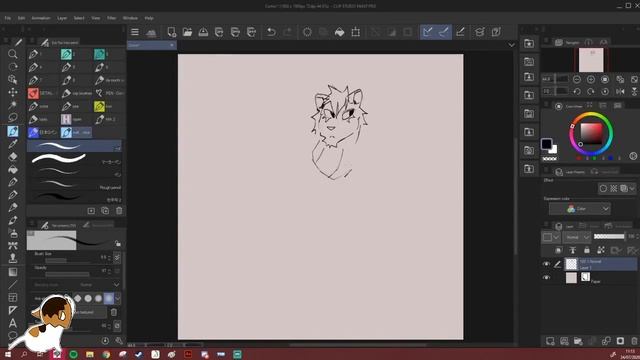Screen dimensions: 640x360
Task: Click the black foreground color swatch
Action: 547,144
